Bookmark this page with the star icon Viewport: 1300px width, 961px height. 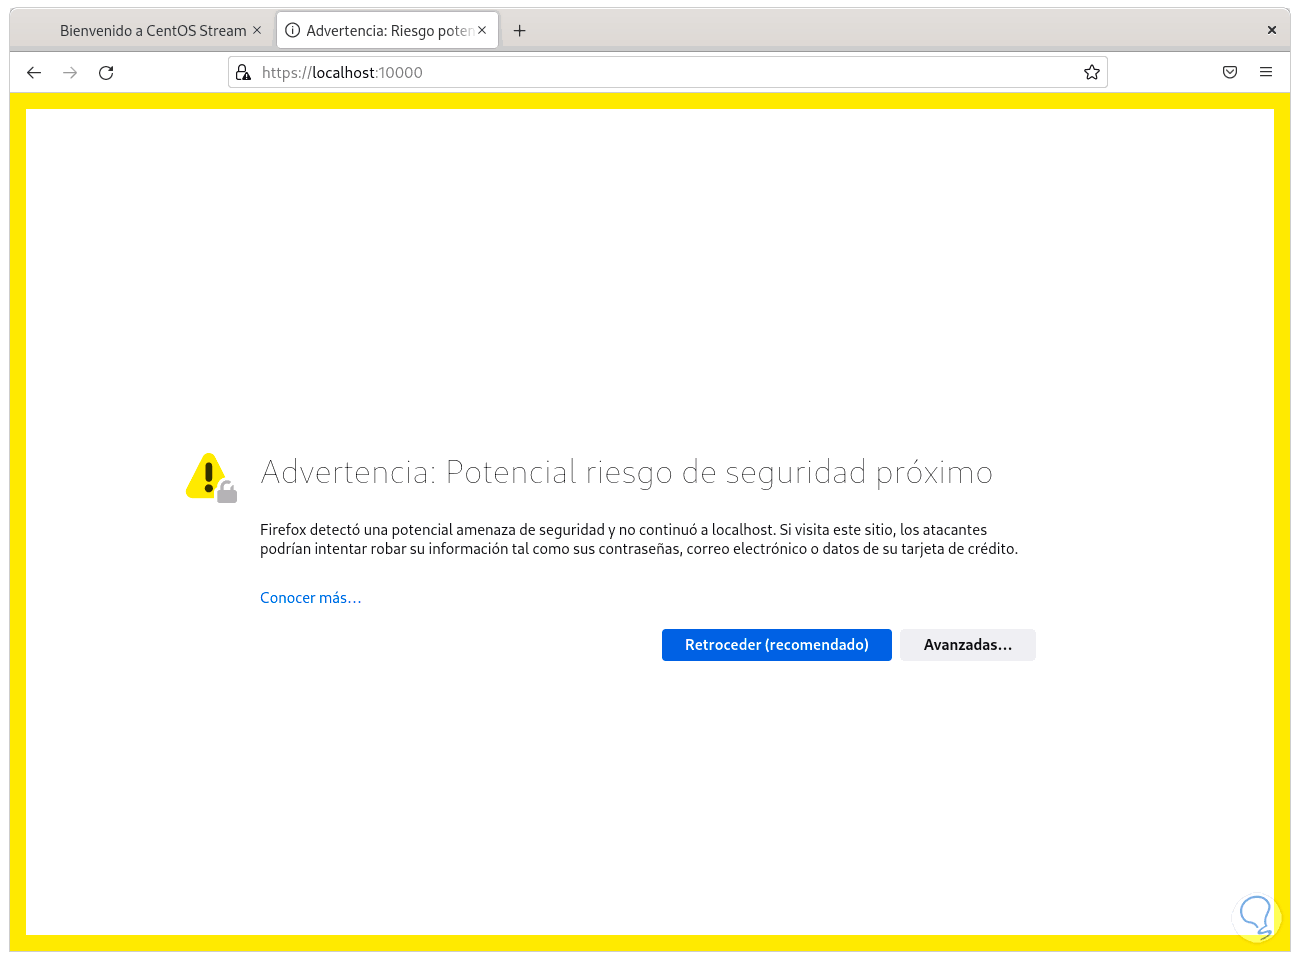[1091, 72]
